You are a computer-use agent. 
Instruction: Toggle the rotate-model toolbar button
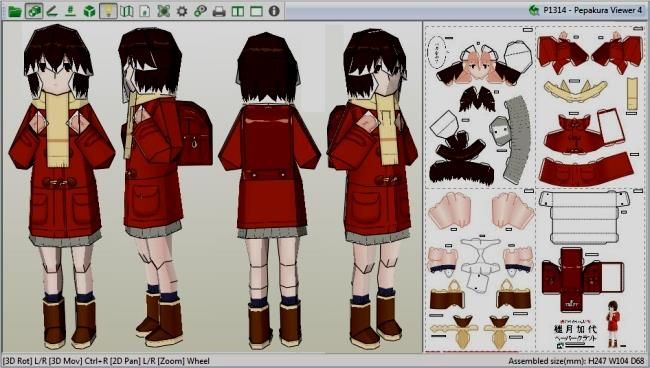coord(34,11)
